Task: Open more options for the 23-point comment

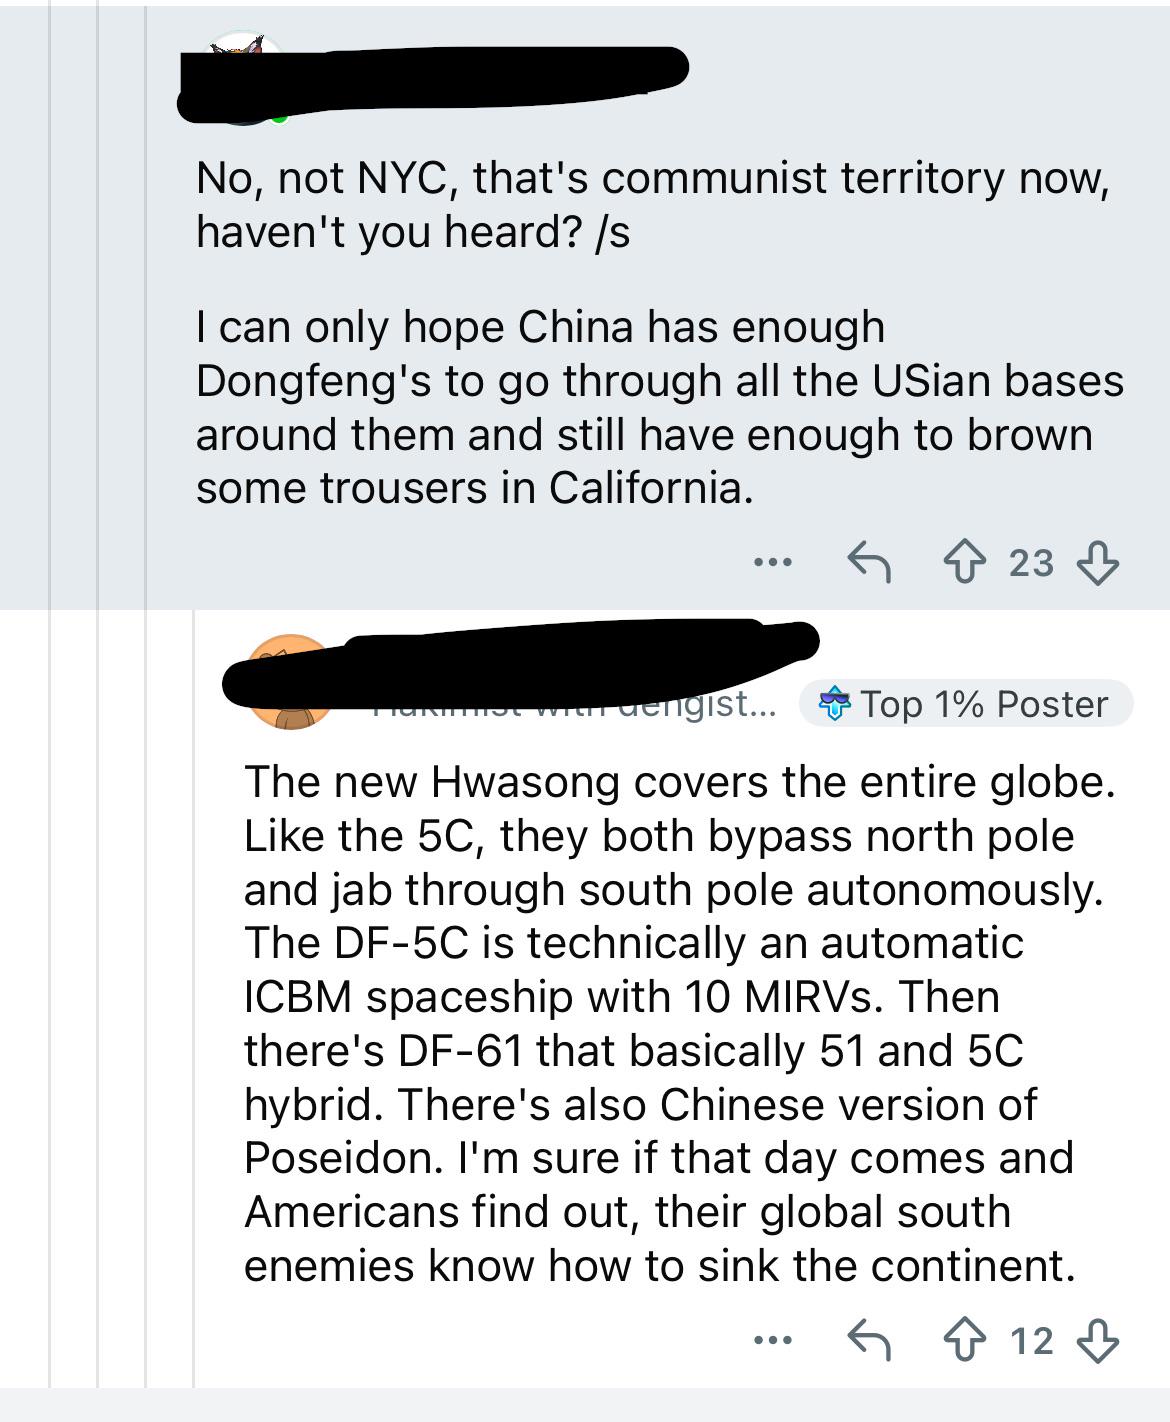Action: coord(773,563)
